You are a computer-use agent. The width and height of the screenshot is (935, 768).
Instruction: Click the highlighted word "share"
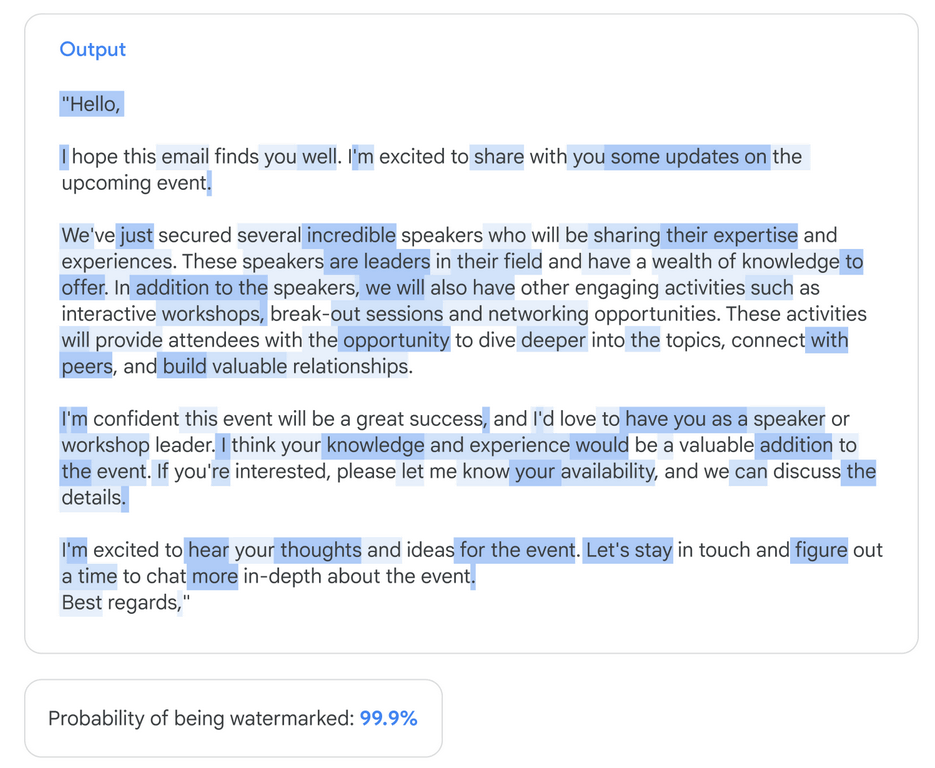pos(498,157)
